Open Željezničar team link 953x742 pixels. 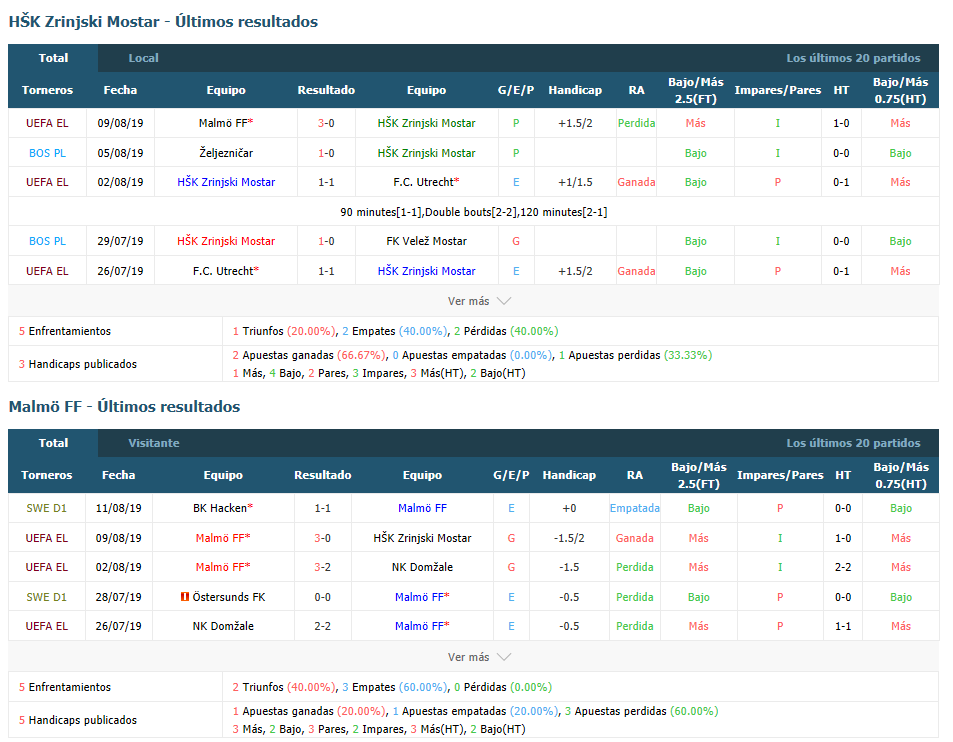225,153
